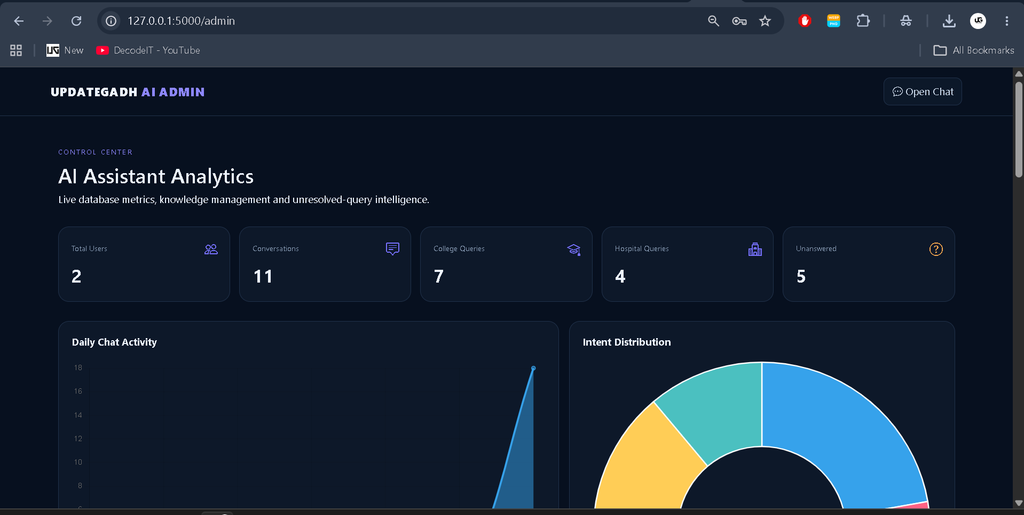
Task: Click the zoom magnifier icon in address bar
Action: [713, 21]
